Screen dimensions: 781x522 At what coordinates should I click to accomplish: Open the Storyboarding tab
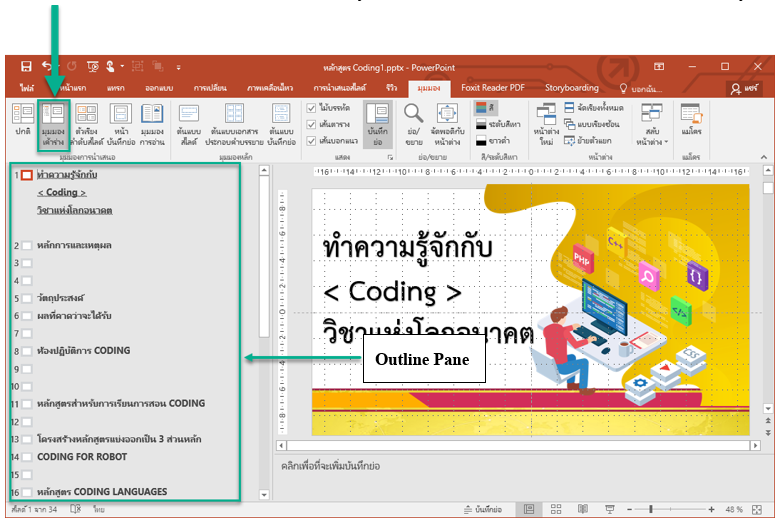571,88
